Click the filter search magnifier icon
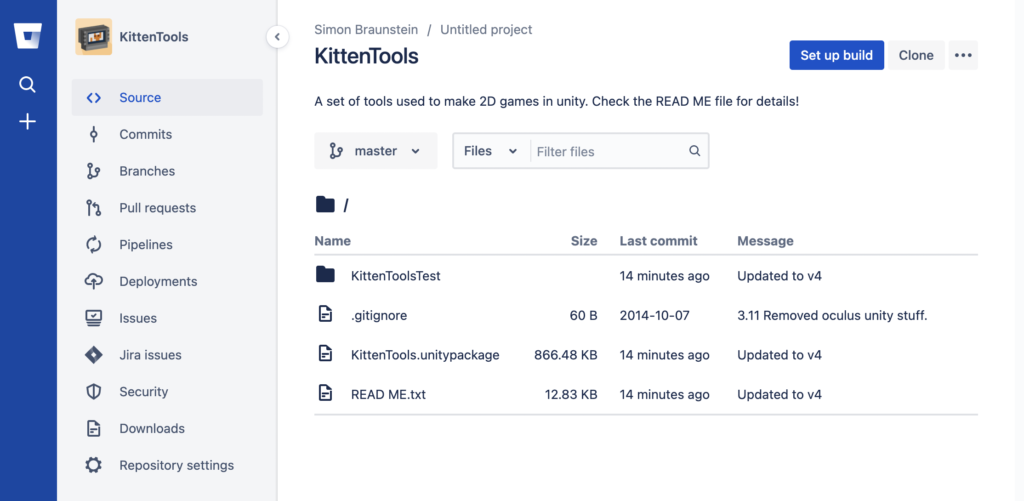 695,151
